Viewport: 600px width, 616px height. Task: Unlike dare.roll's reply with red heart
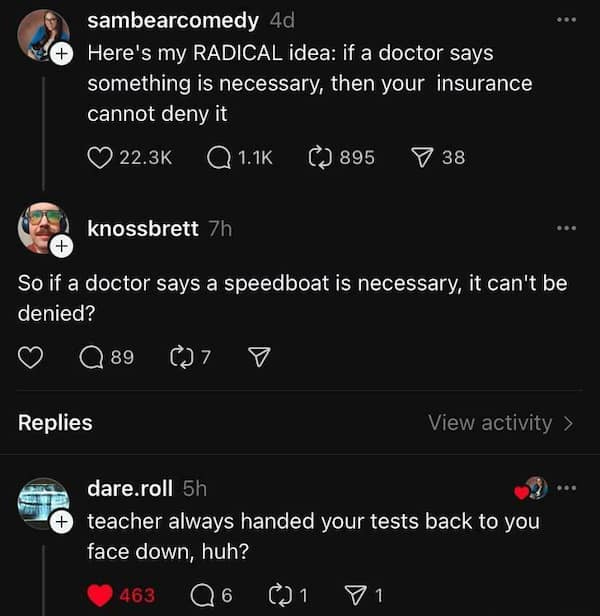[100, 595]
